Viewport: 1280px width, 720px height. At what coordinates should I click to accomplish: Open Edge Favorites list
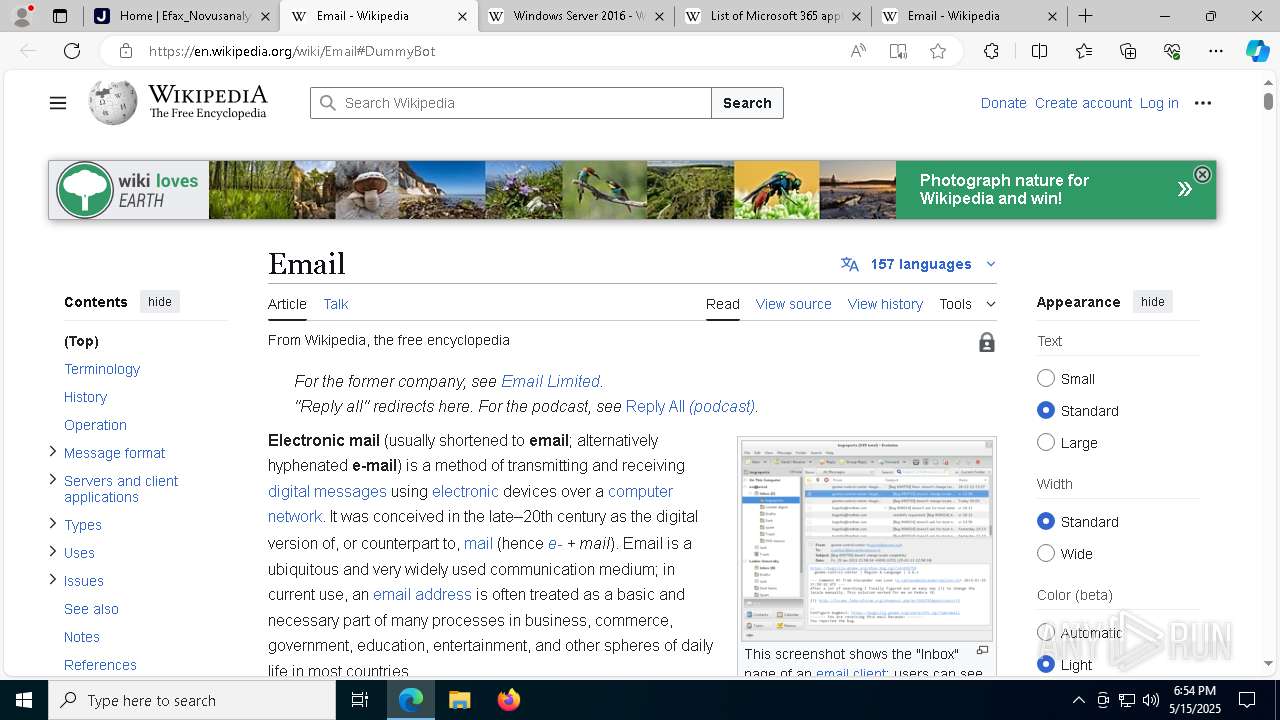(x=1084, y=51)
